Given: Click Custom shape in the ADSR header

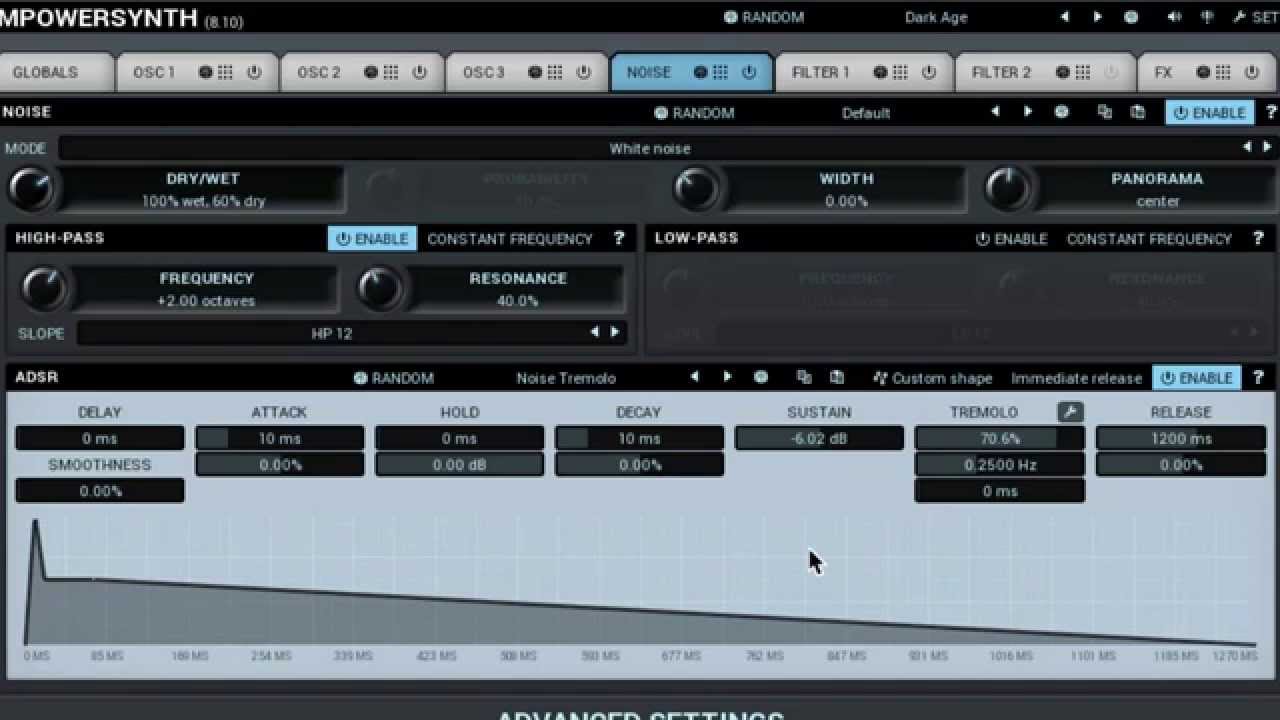Looking at the screenshot, I should pyautogui.click(x=932, y=378).
